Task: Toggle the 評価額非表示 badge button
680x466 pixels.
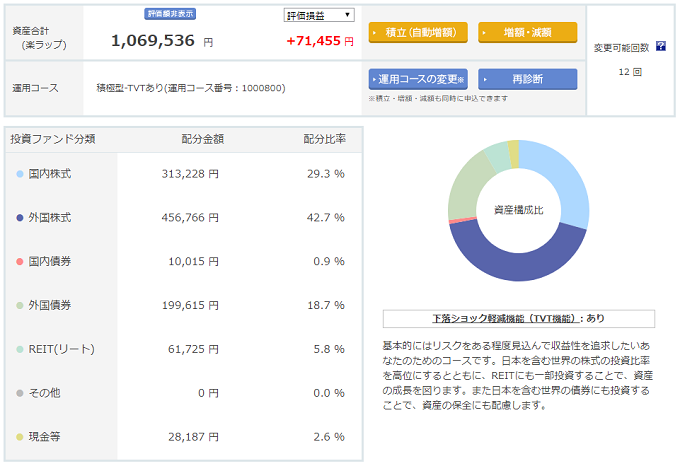Action: pos(170,14)
